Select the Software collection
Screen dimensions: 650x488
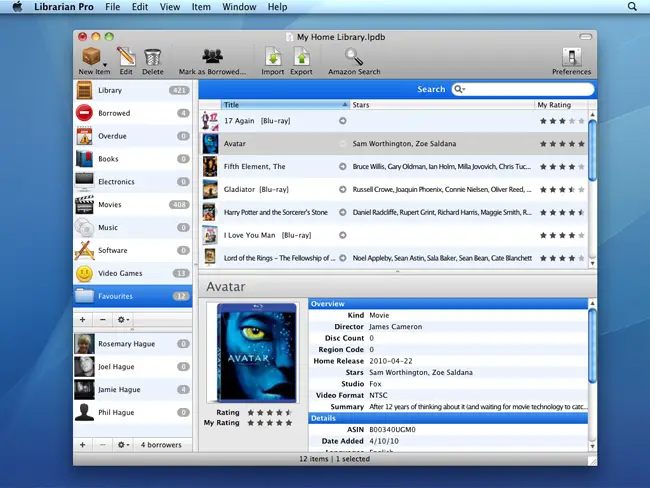(x=133, y=250)
